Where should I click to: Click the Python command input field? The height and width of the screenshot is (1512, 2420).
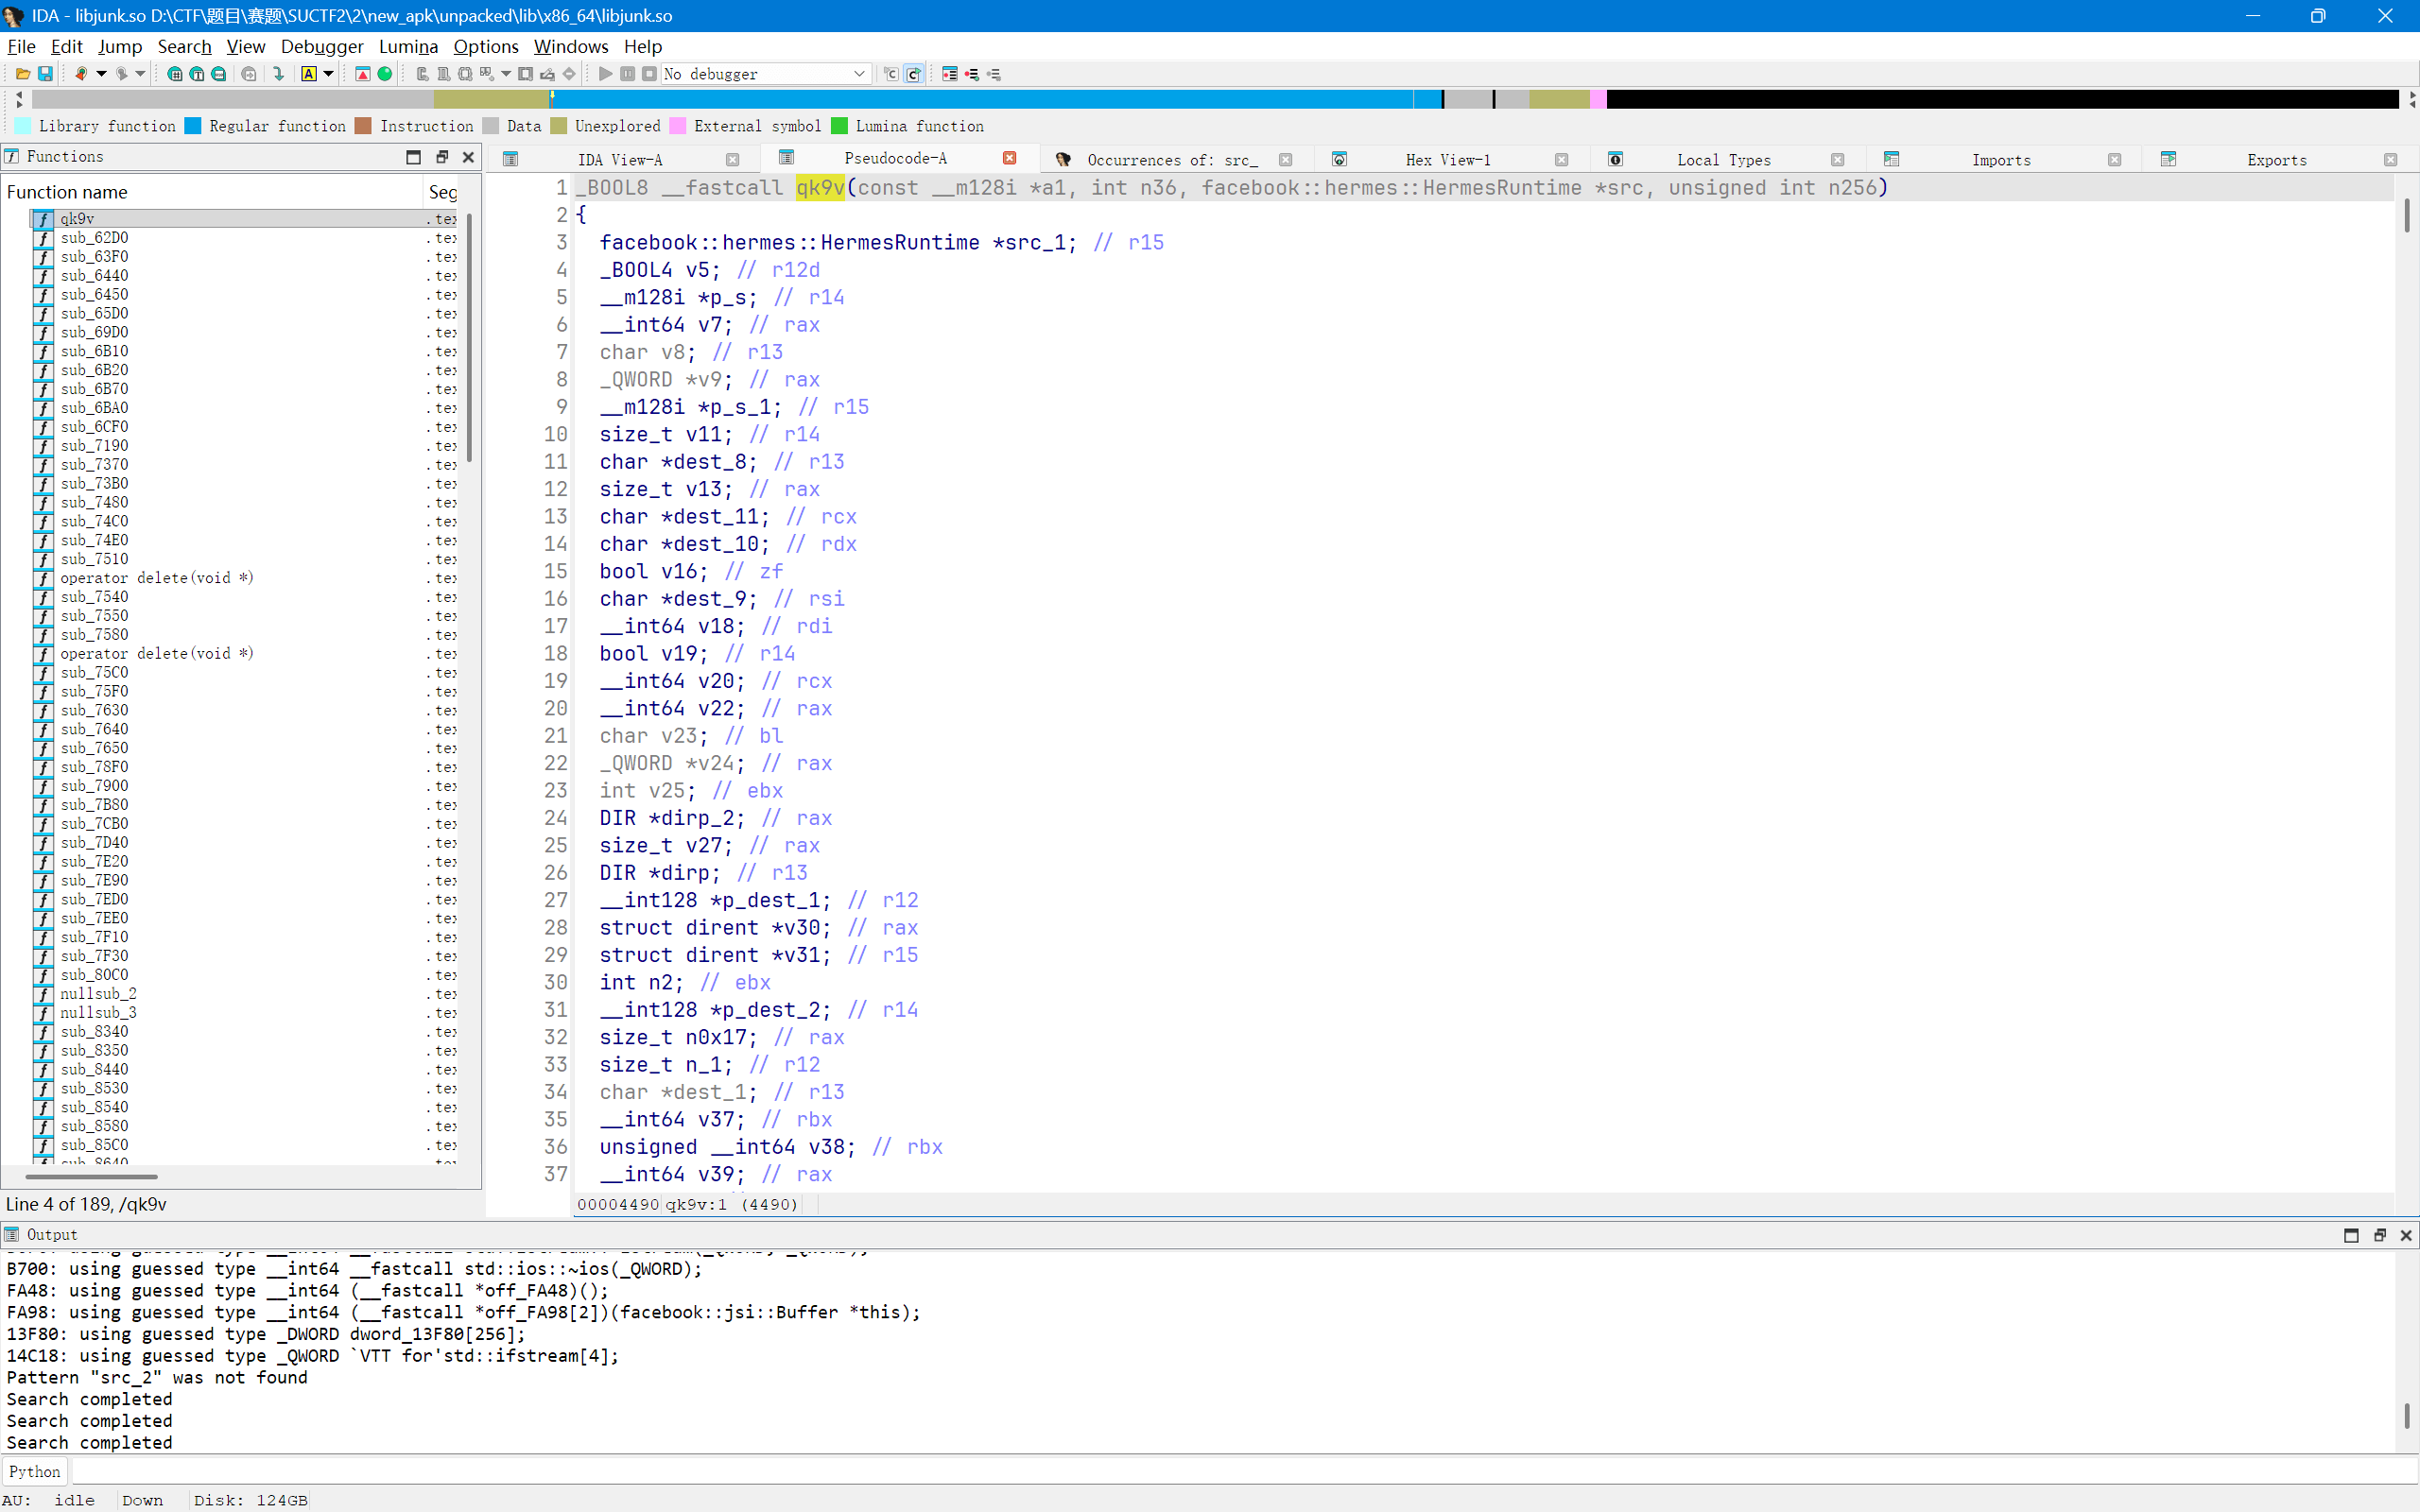coord(1200,1470)
